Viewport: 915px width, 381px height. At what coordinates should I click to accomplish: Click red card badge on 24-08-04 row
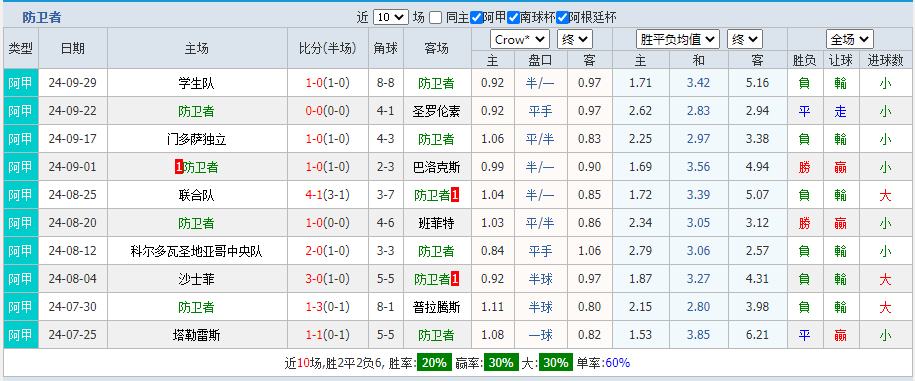[x=455, y=279]
